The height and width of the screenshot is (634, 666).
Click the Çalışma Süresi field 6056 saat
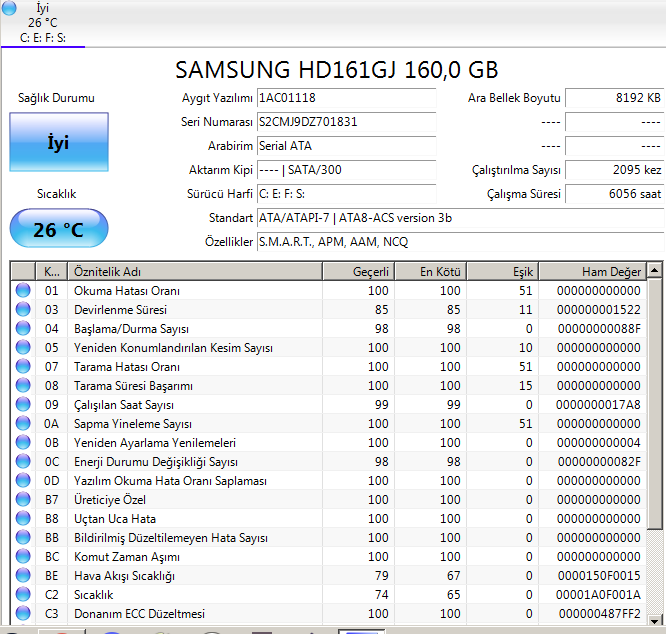[x=614, y=194]
